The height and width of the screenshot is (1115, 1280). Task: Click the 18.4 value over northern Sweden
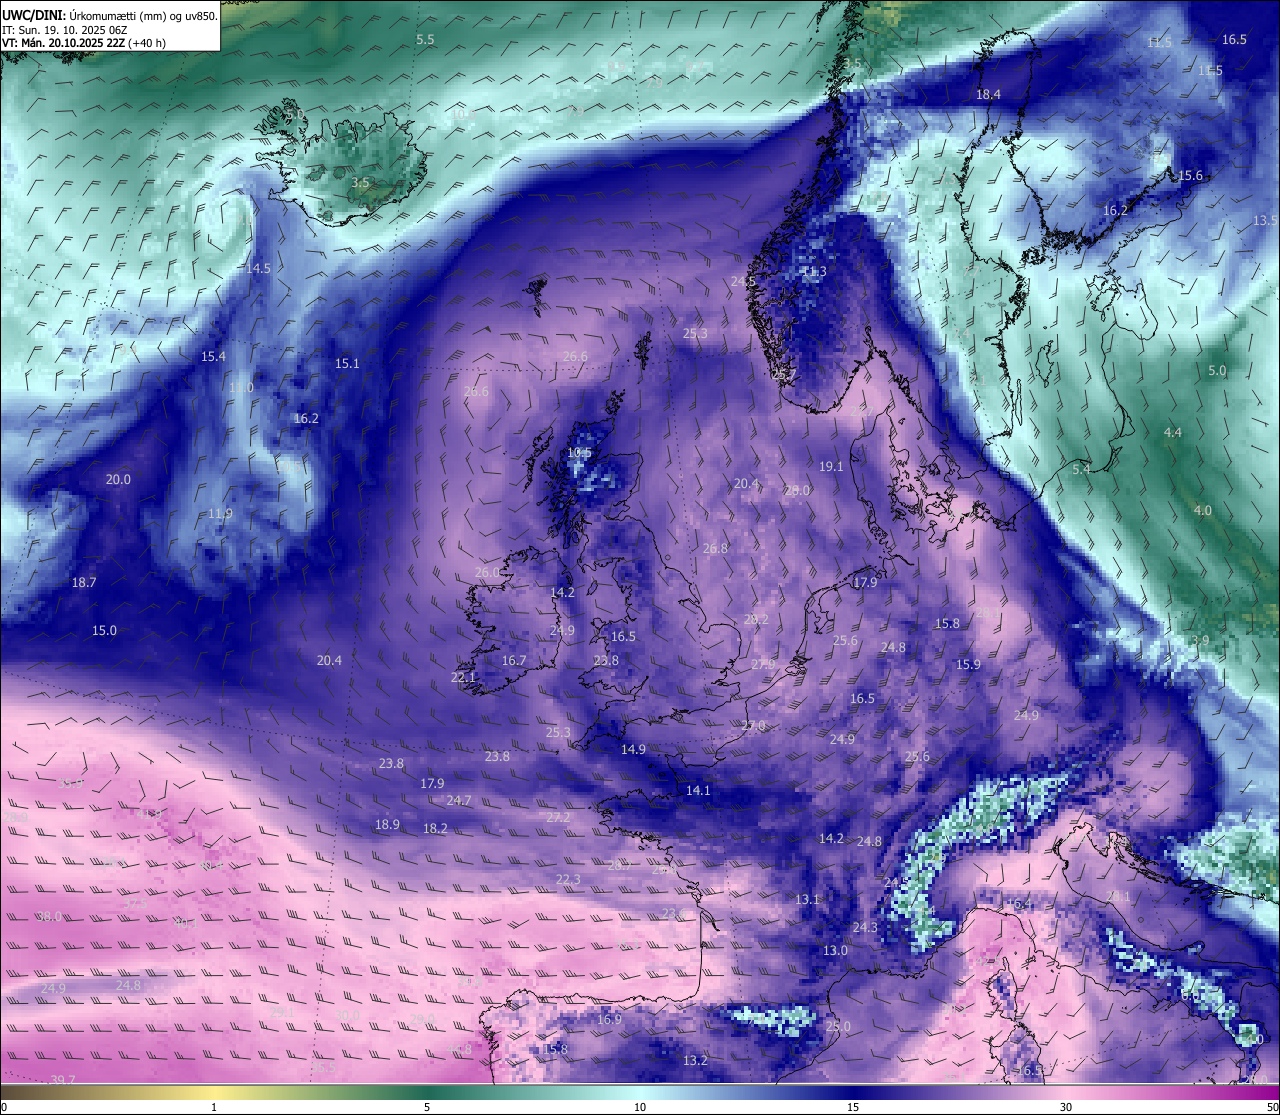(988, 94)
